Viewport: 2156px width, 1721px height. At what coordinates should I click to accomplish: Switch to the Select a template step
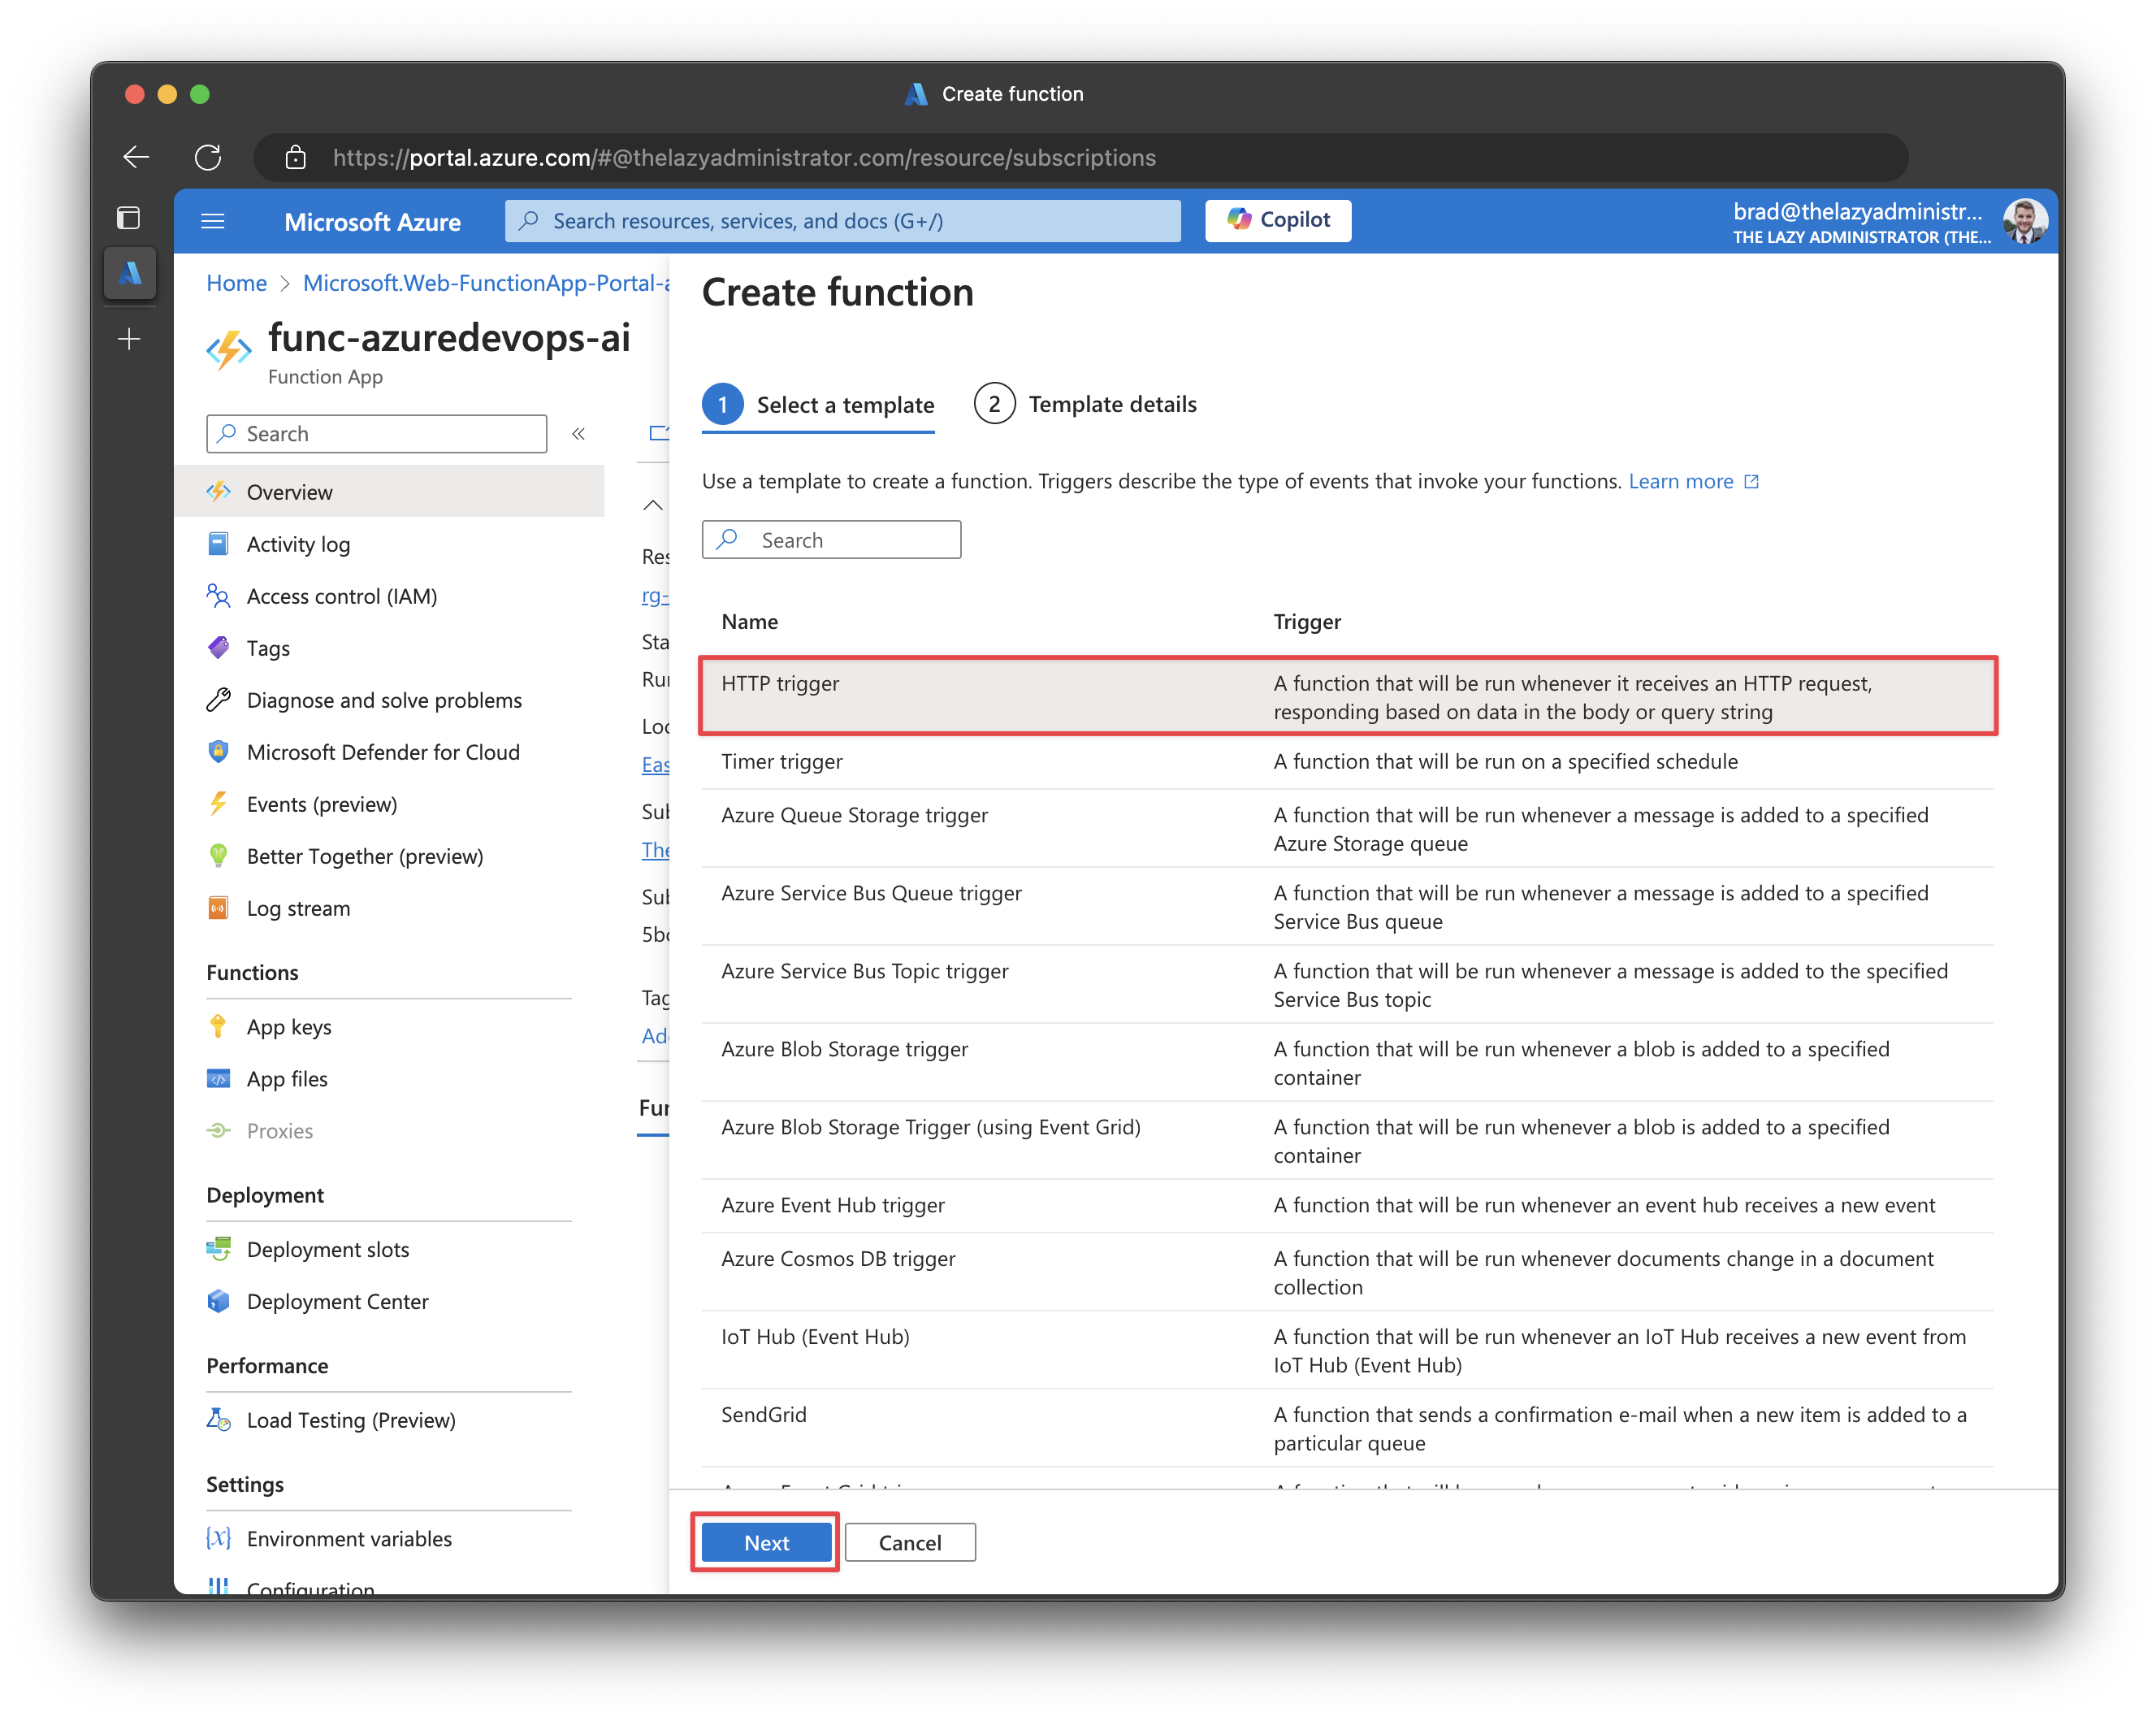pyautogui.click(x=818, y=405)
